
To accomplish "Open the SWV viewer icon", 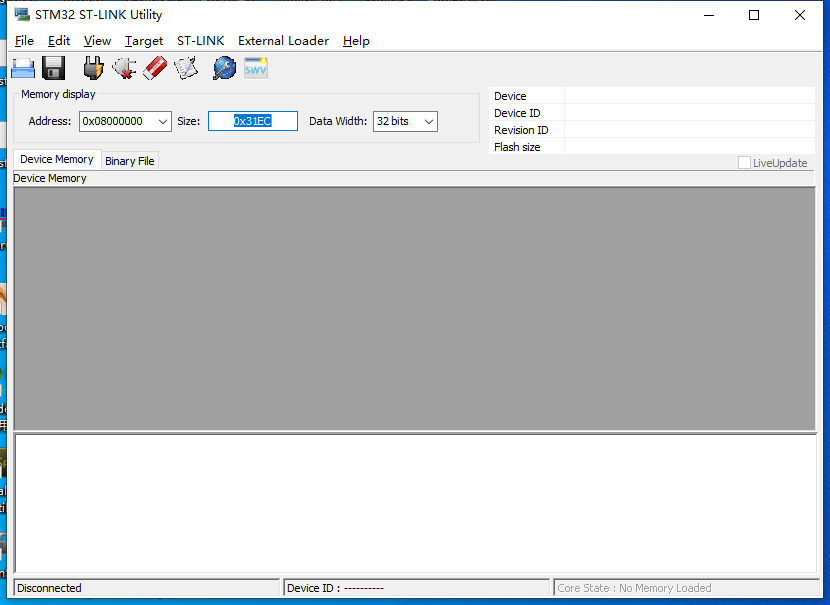I will 256,68.
